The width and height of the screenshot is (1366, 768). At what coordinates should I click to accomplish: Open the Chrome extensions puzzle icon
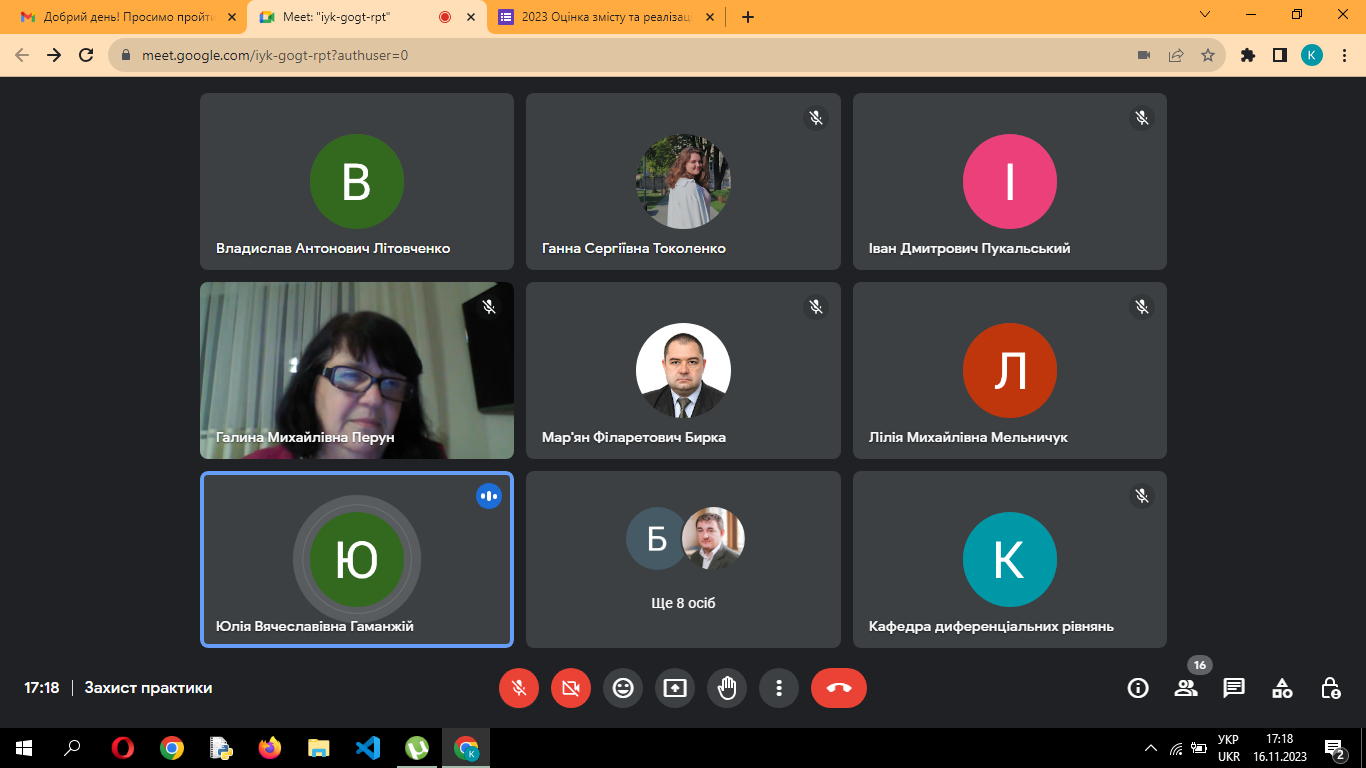pyautogui.click(x=1248, y=56)
